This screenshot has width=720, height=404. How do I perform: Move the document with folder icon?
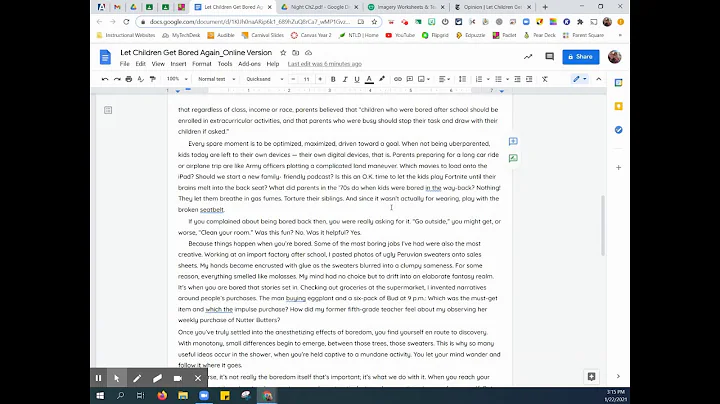point(296,53)
